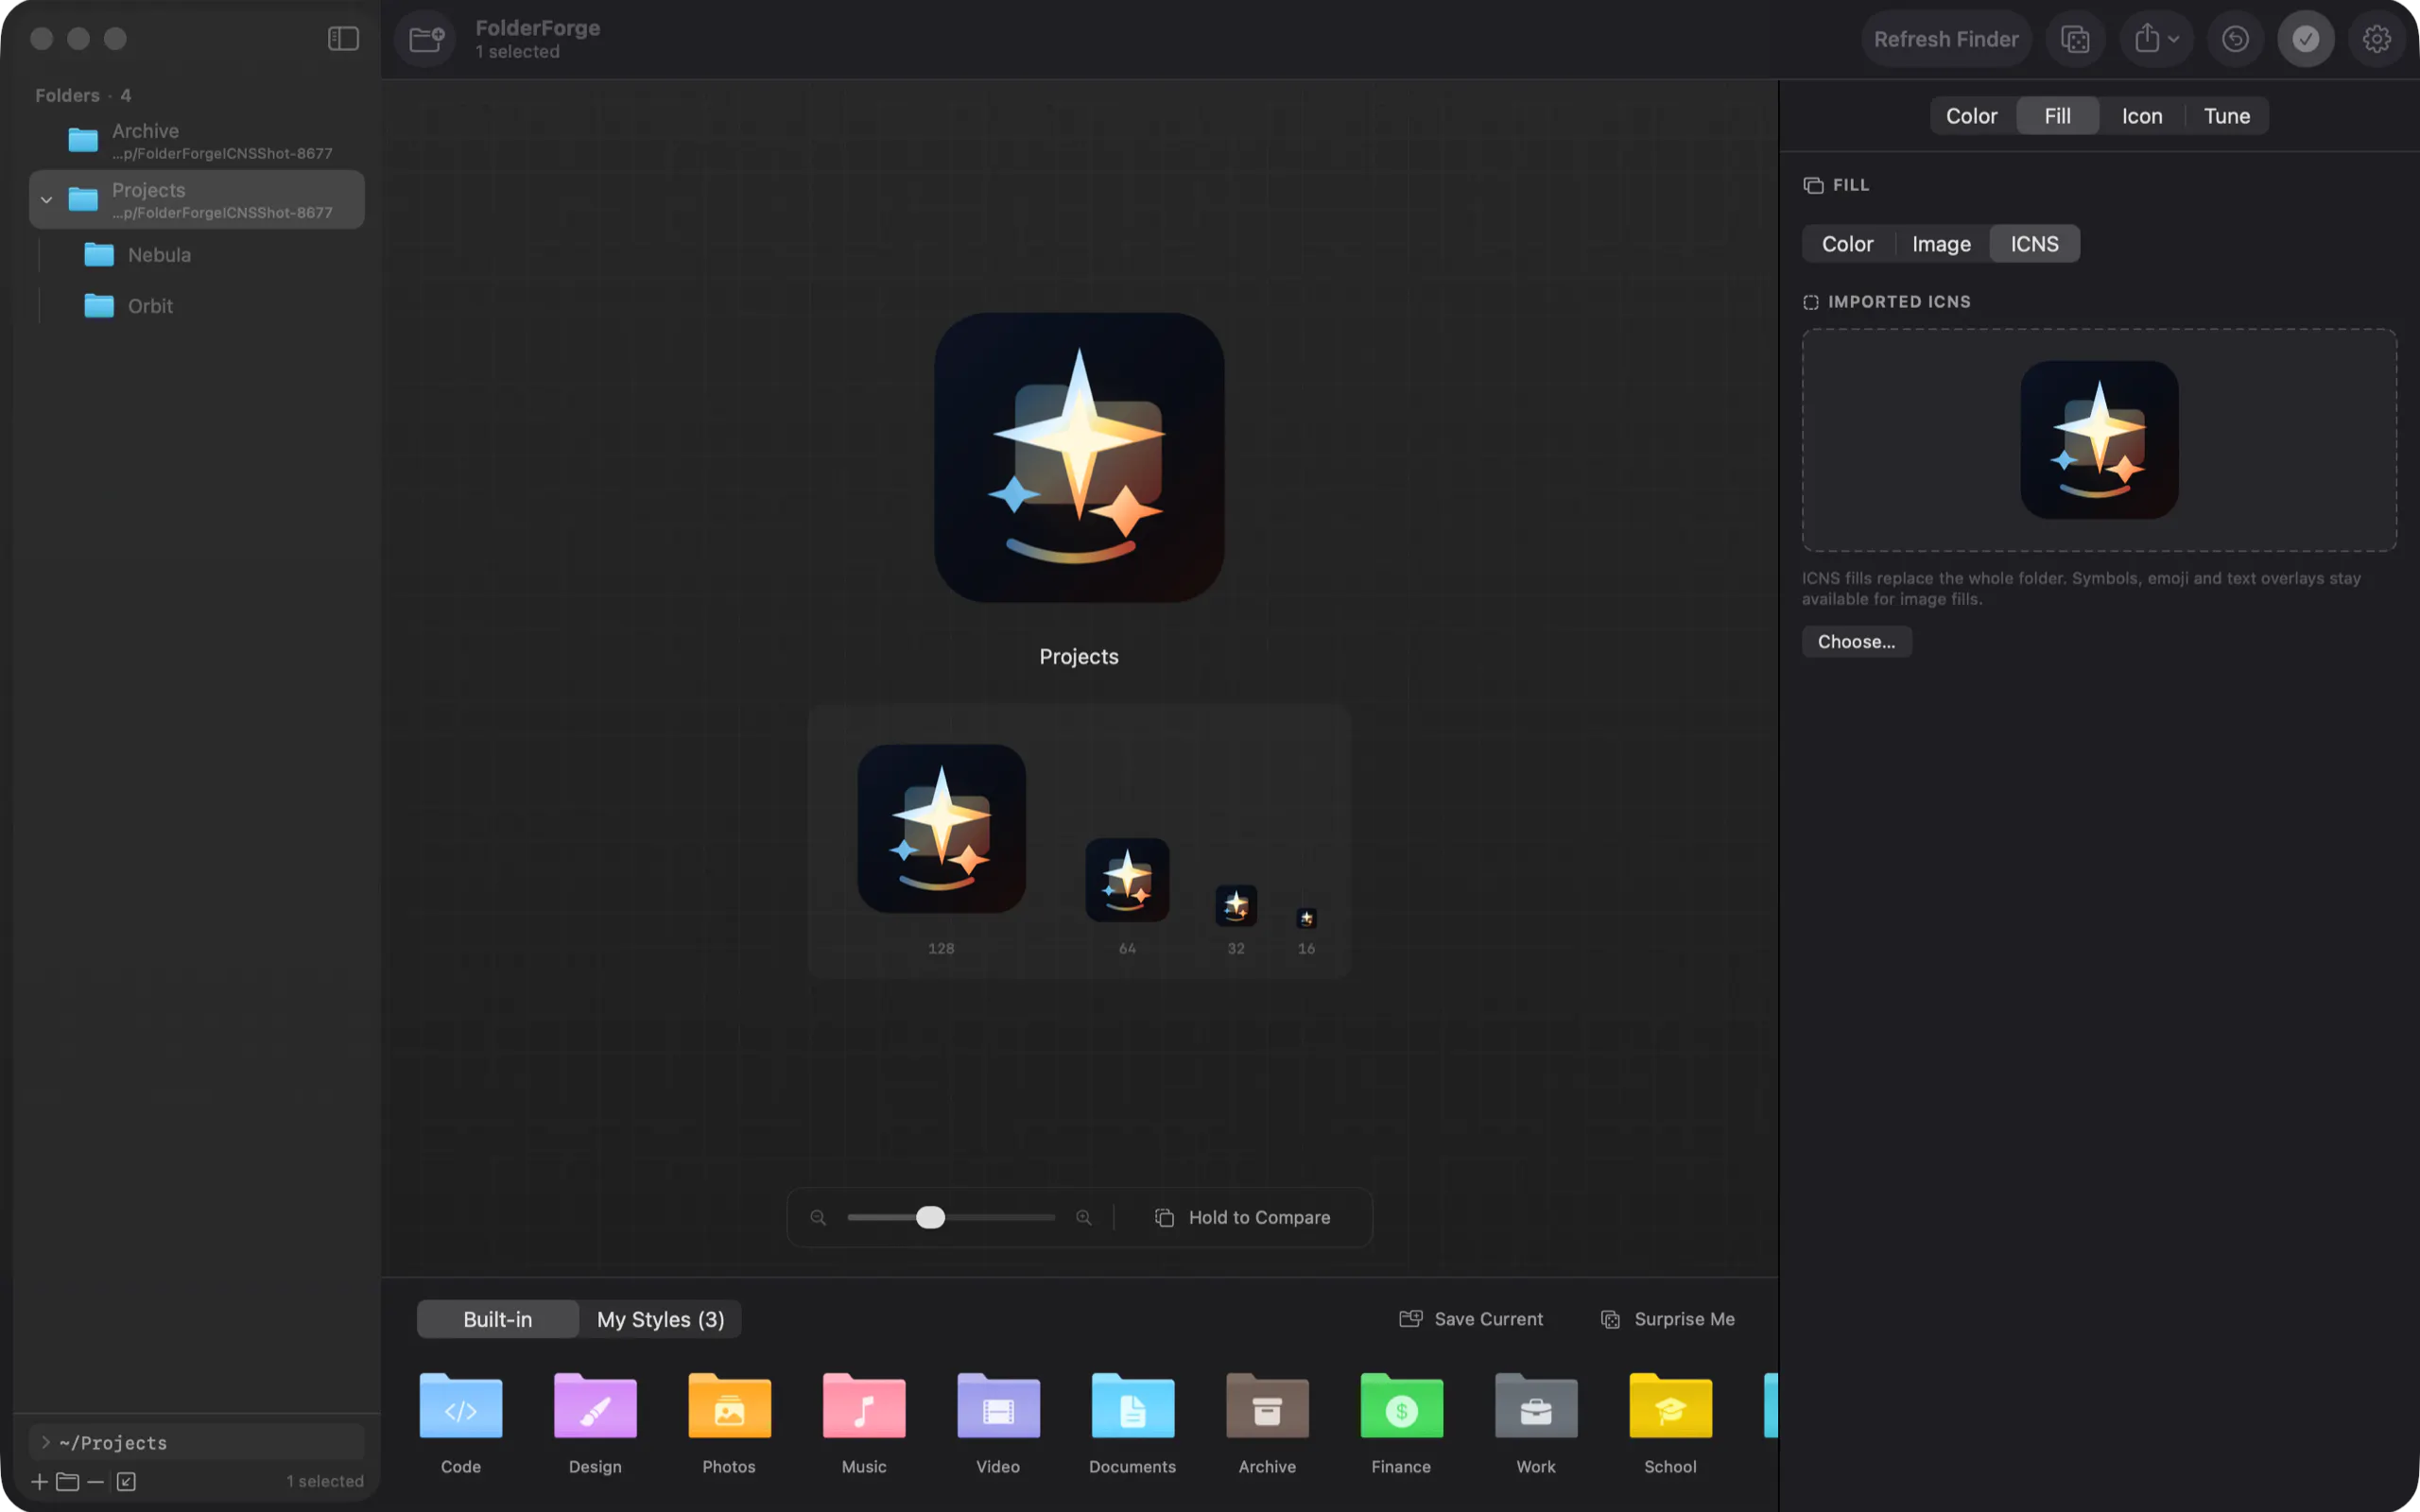Collapse the Projects folder chevron

coord(46,200)
